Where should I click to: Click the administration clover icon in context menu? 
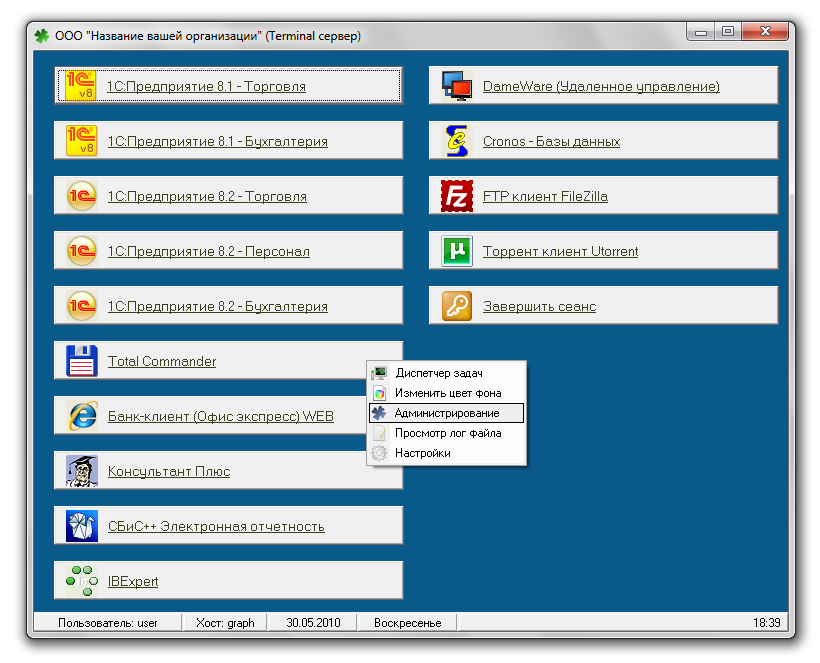point(379,413)
